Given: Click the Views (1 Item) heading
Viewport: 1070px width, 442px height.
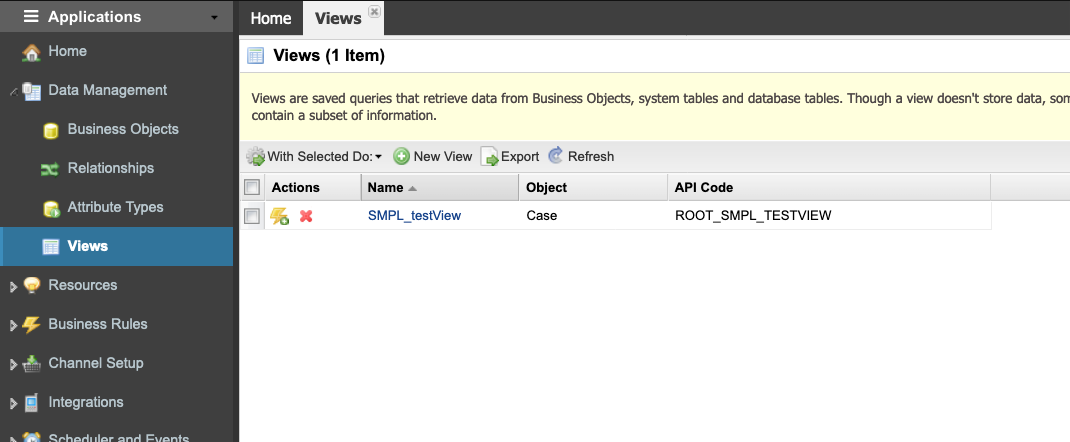Looking at the screenshot, I should (329, 56).
